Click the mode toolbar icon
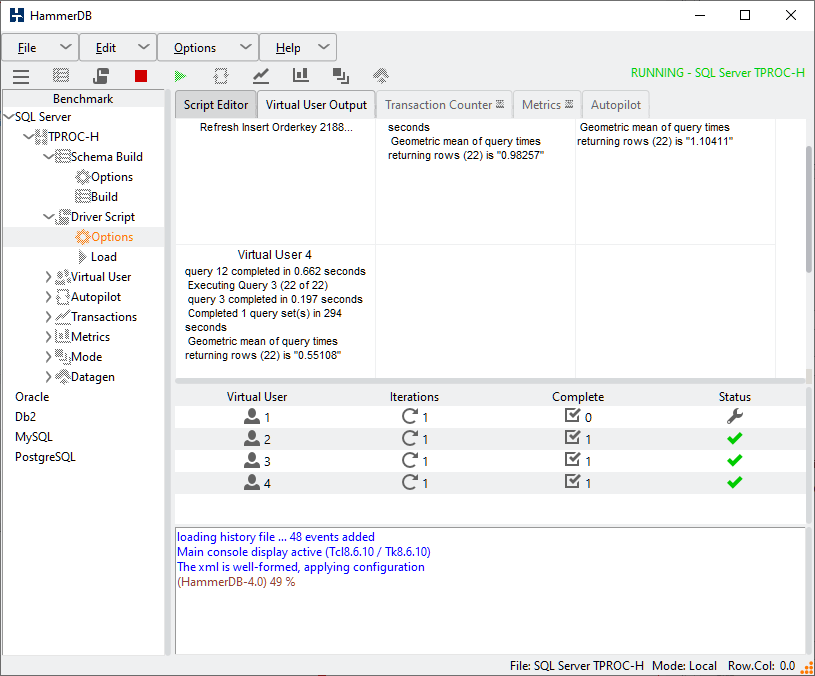The height and width of the screenshot is (676, 815). pos(341,76)
